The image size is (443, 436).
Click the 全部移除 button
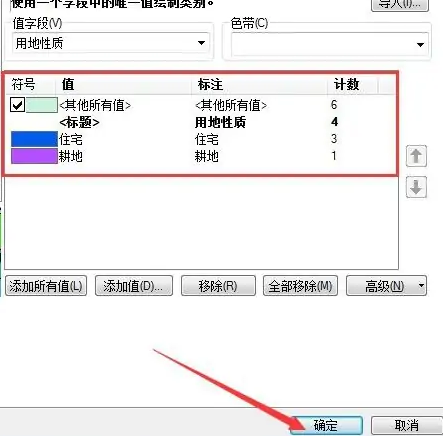click(x=300, y=286)
